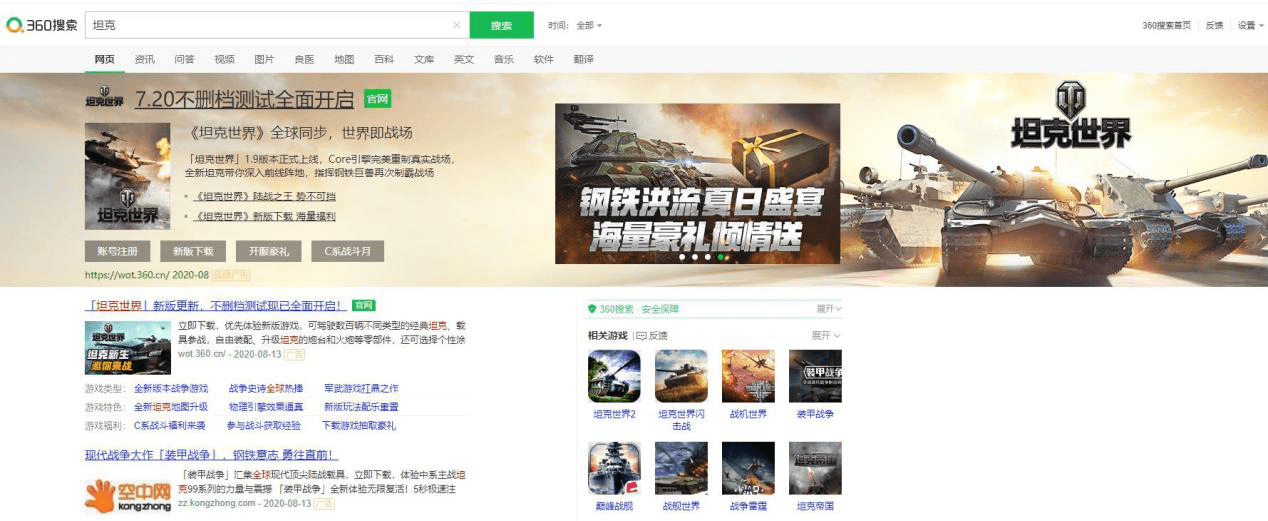Clear the search box with the X icon
Screen dimensions: 1268x521
point(457,25)
